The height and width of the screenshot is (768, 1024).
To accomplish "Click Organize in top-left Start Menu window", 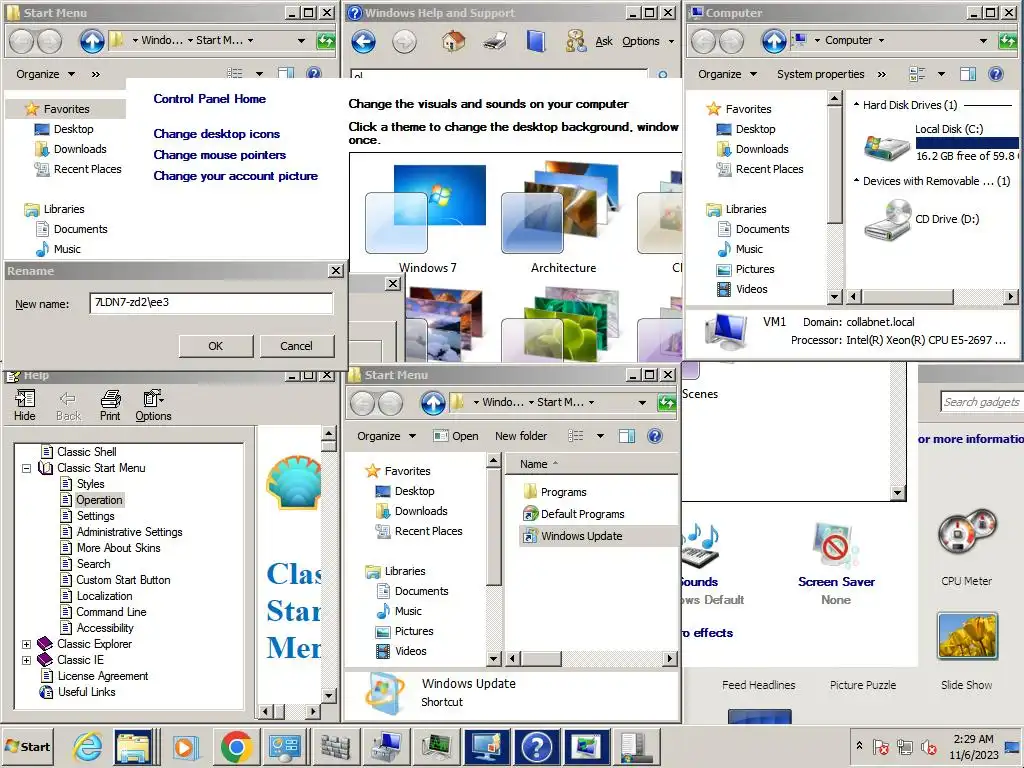I will coord(45,74).
